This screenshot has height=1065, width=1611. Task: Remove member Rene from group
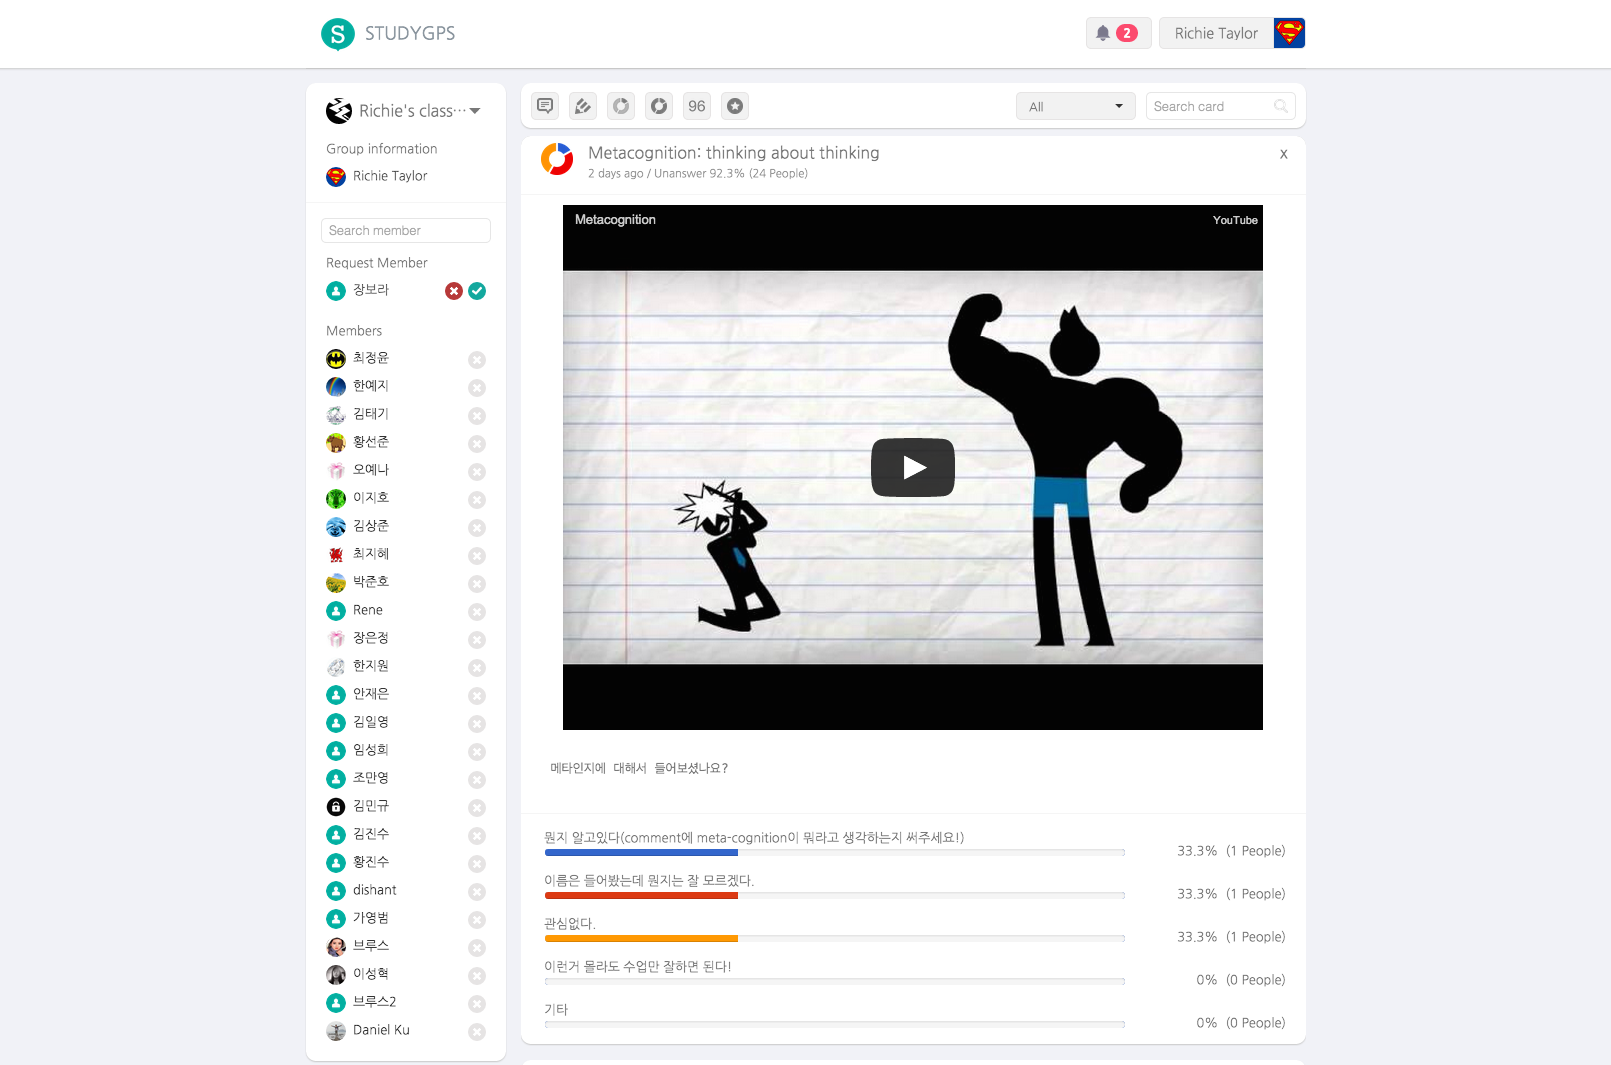(x=477, y=612)
